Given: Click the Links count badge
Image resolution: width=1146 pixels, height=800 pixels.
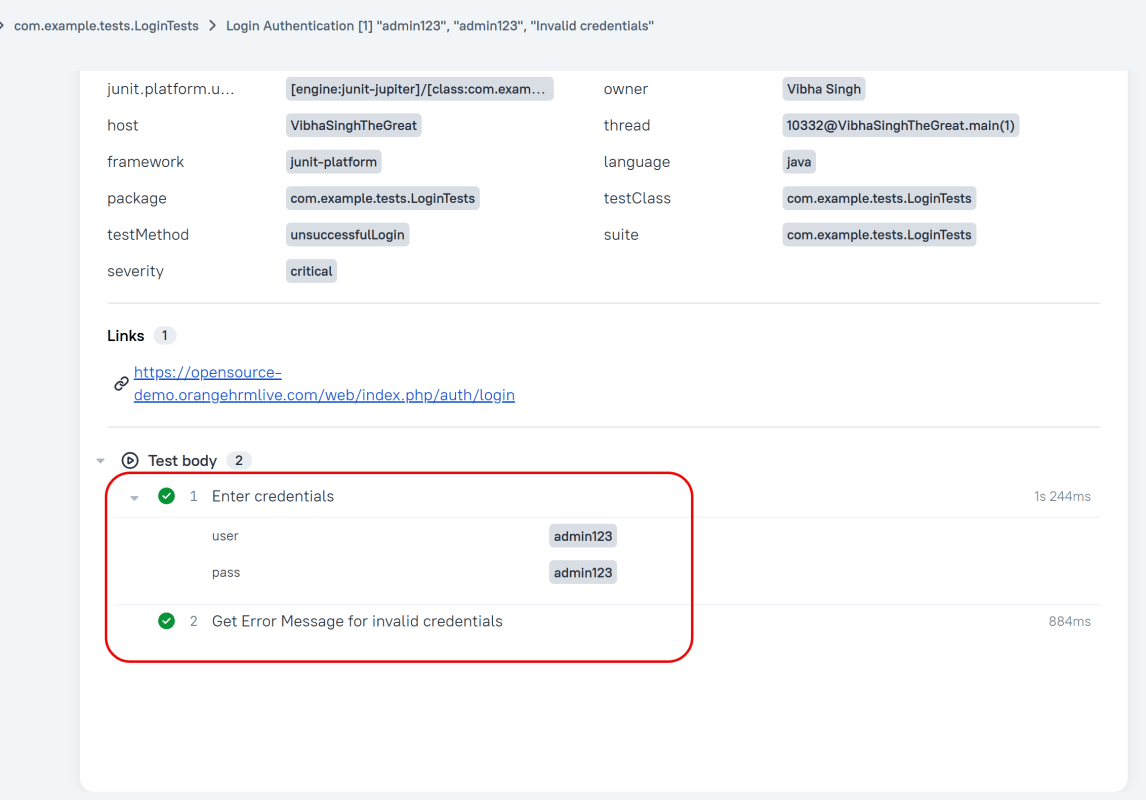Looking at the screenshot, I should point(165,336).
